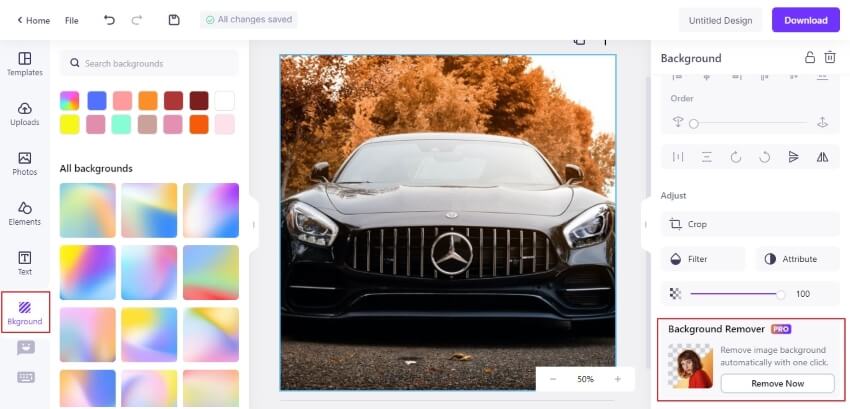
Task: Open the Attribute option
Action: pyautogui.click(x=797, y=259)
